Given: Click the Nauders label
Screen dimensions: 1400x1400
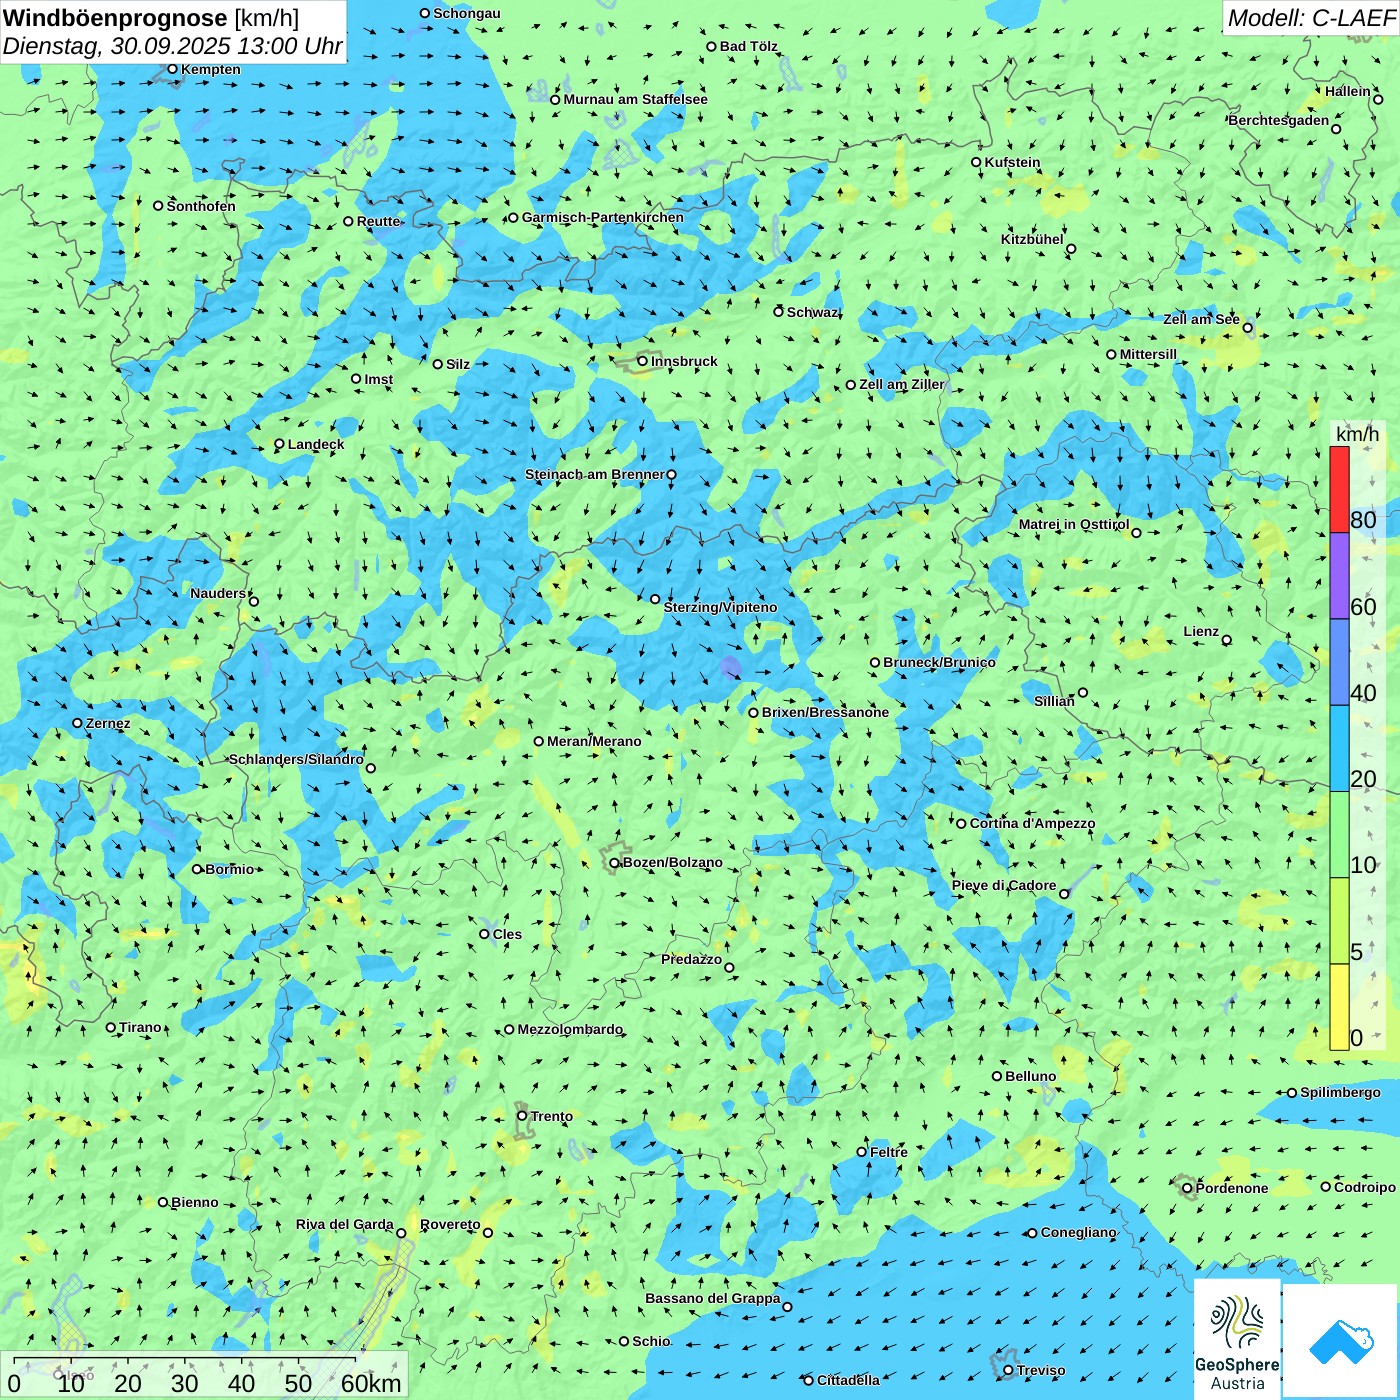Looking at the screenshot, I should click(x=218, y=593).
